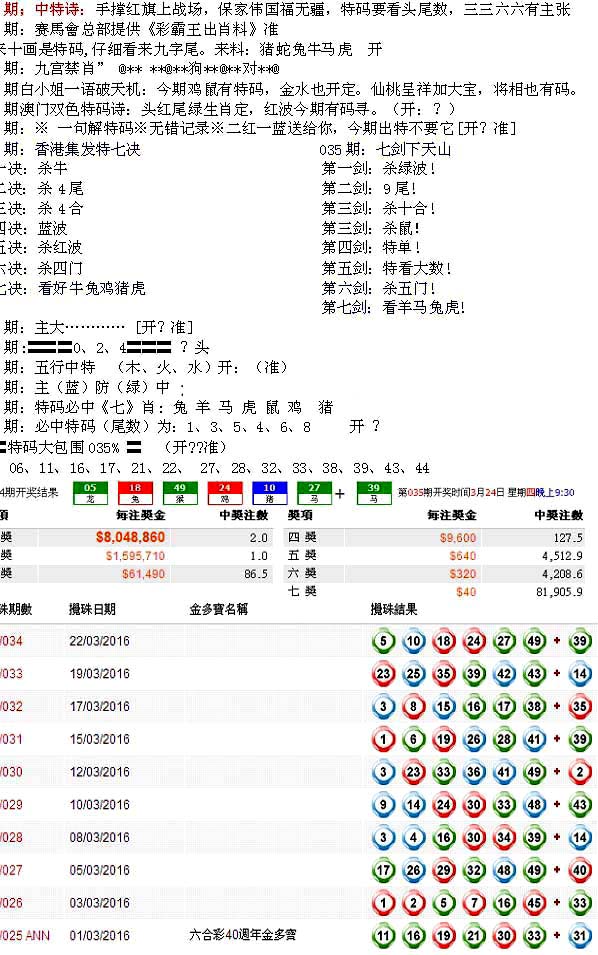This screenshot has height=955, width=598.
Task: Click date 22/03/2016 in the results table
Action: 99,641
